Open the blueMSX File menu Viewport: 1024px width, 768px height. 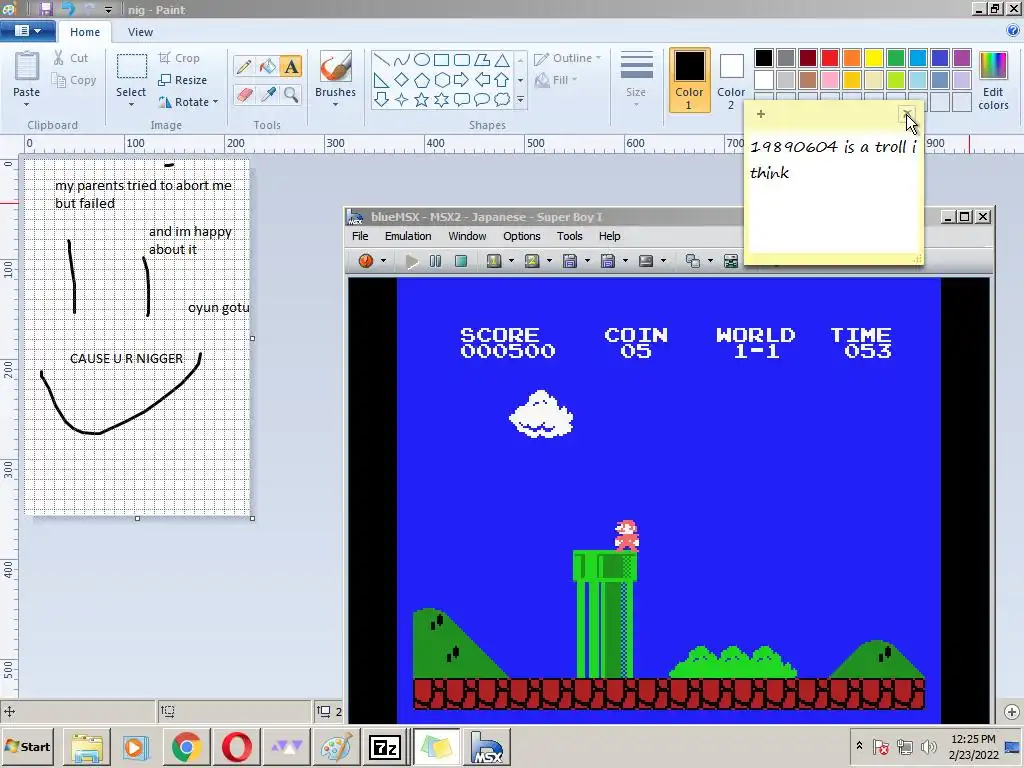tap(360, 236)
